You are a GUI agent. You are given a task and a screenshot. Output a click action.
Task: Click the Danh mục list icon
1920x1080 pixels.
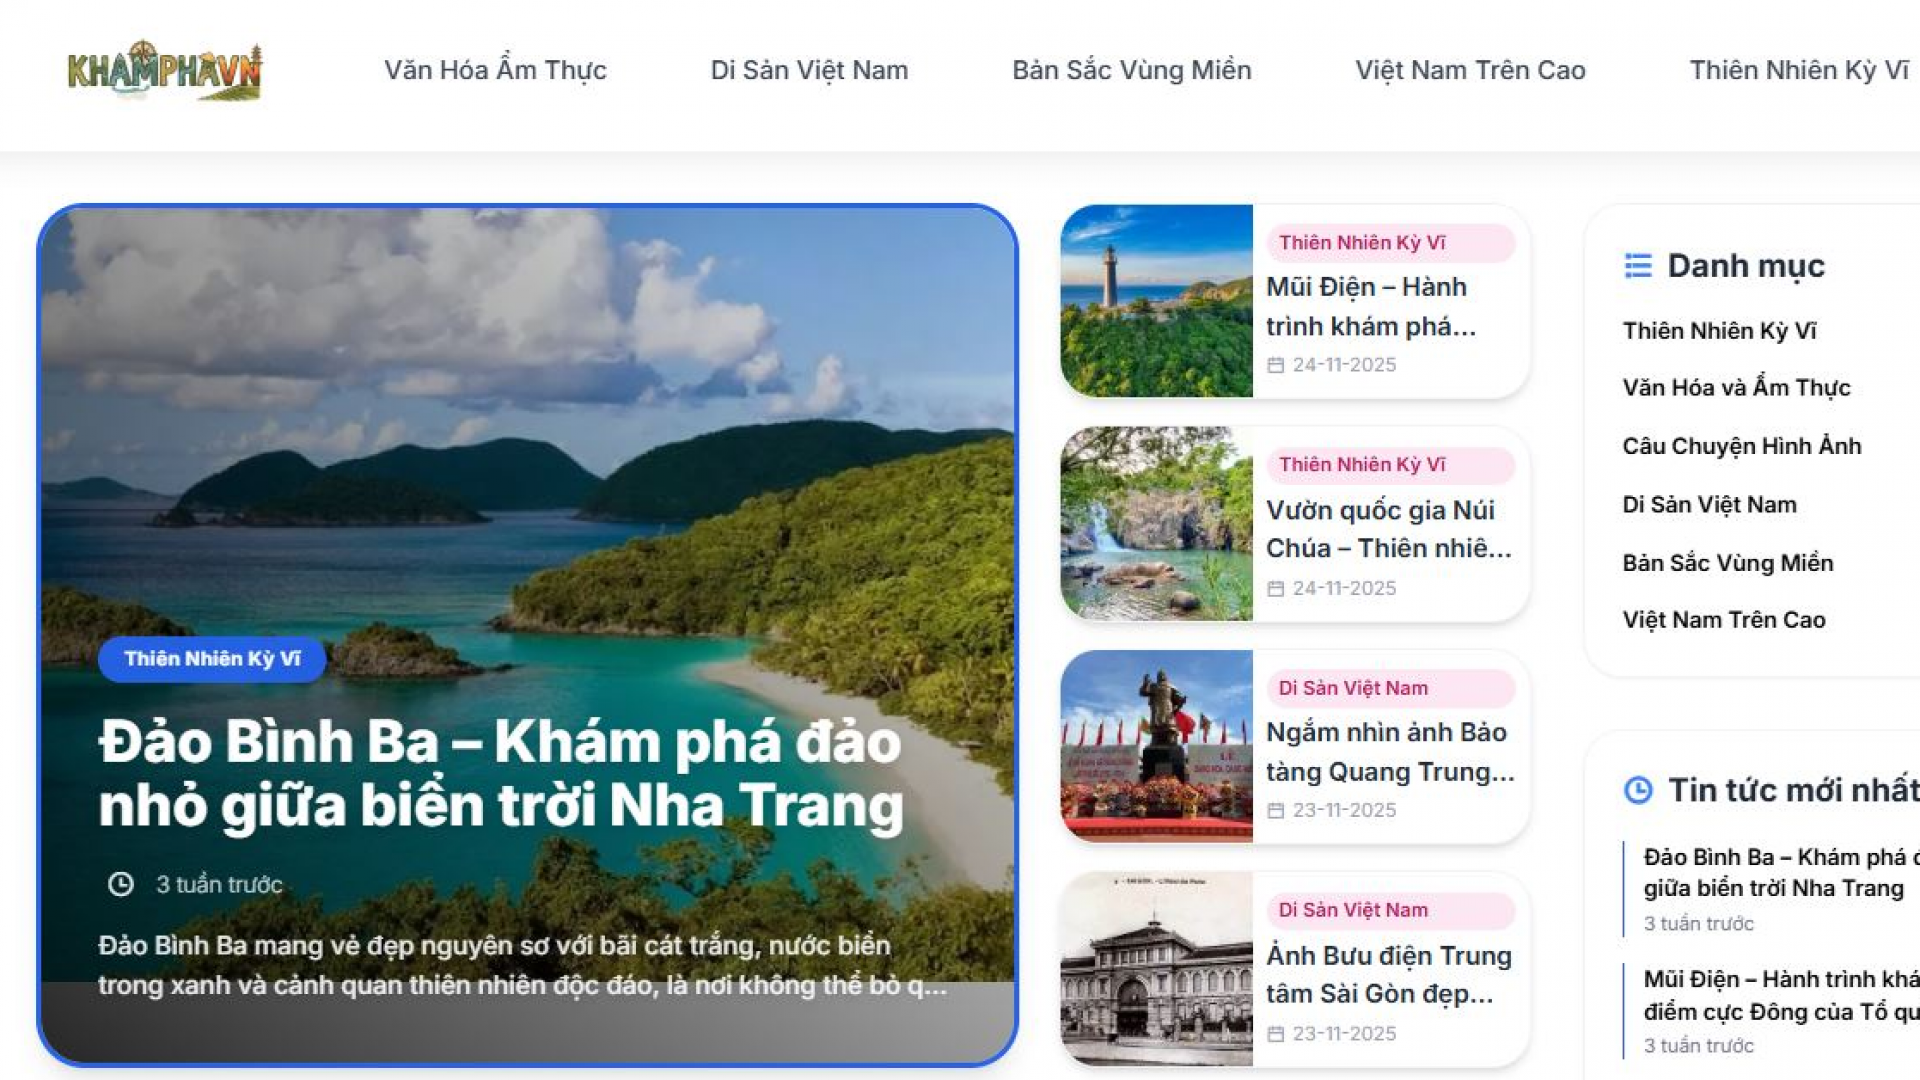[1638, 266]
